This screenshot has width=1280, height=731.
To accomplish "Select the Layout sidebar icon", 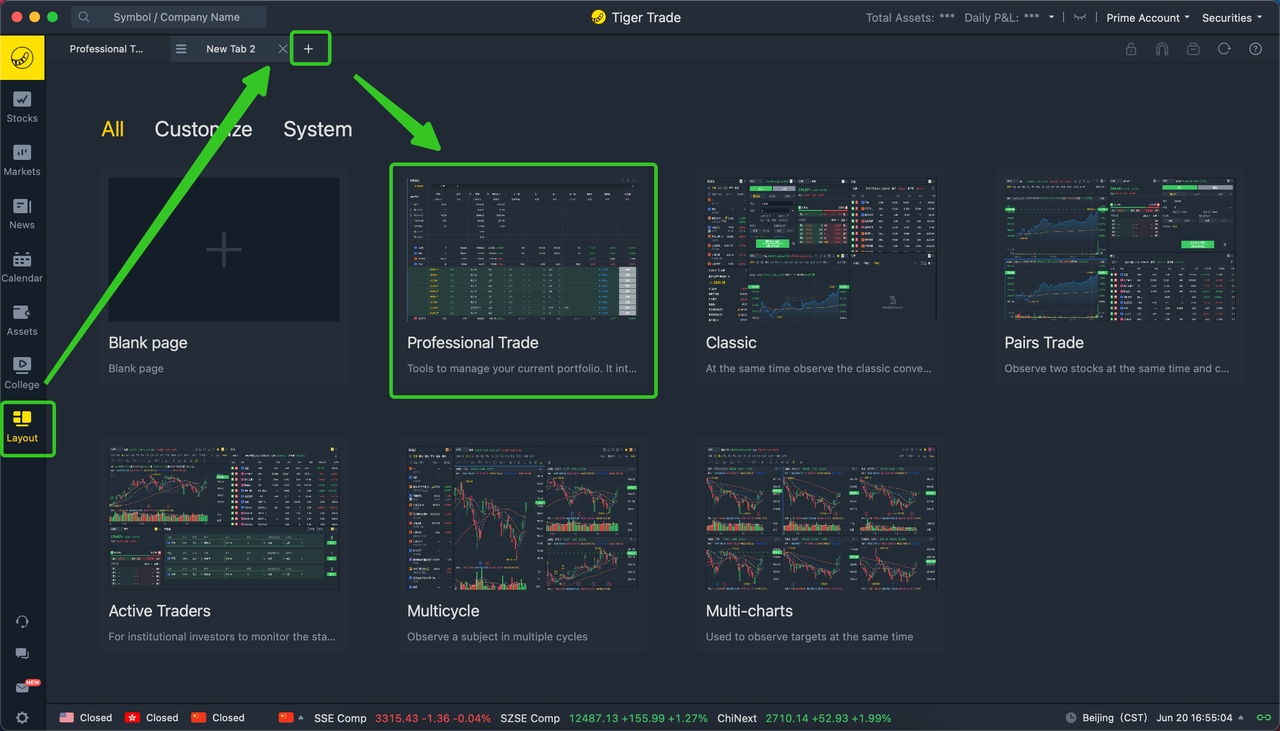I will point(22,427).
